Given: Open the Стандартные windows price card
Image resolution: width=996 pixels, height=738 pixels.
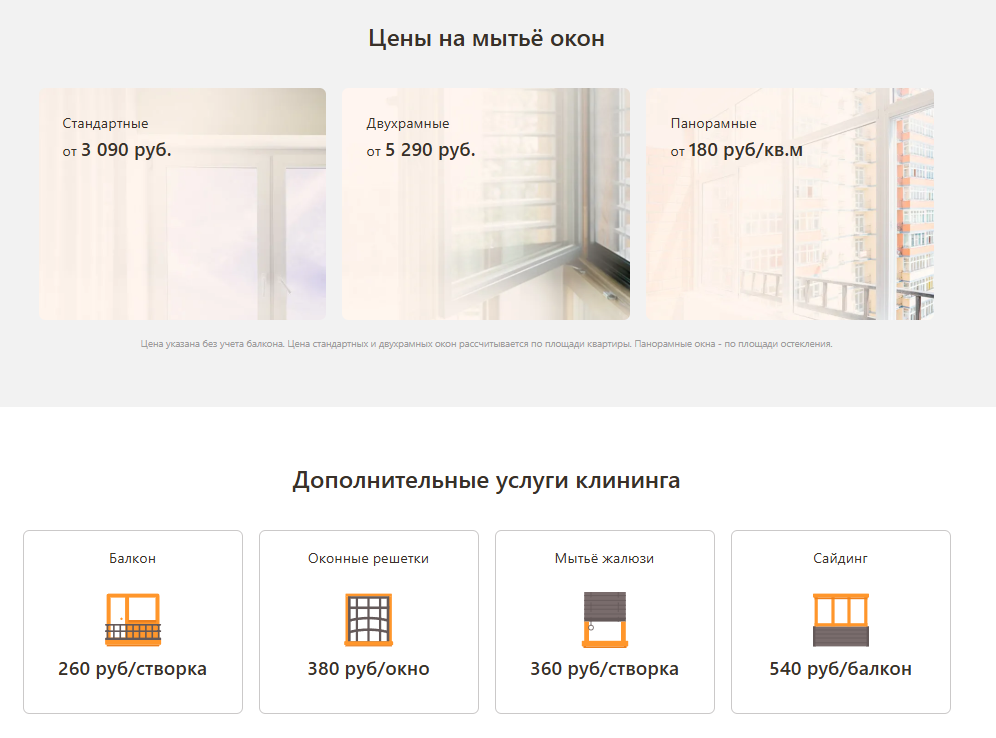Looking at the screenshot, I should 182,204.
